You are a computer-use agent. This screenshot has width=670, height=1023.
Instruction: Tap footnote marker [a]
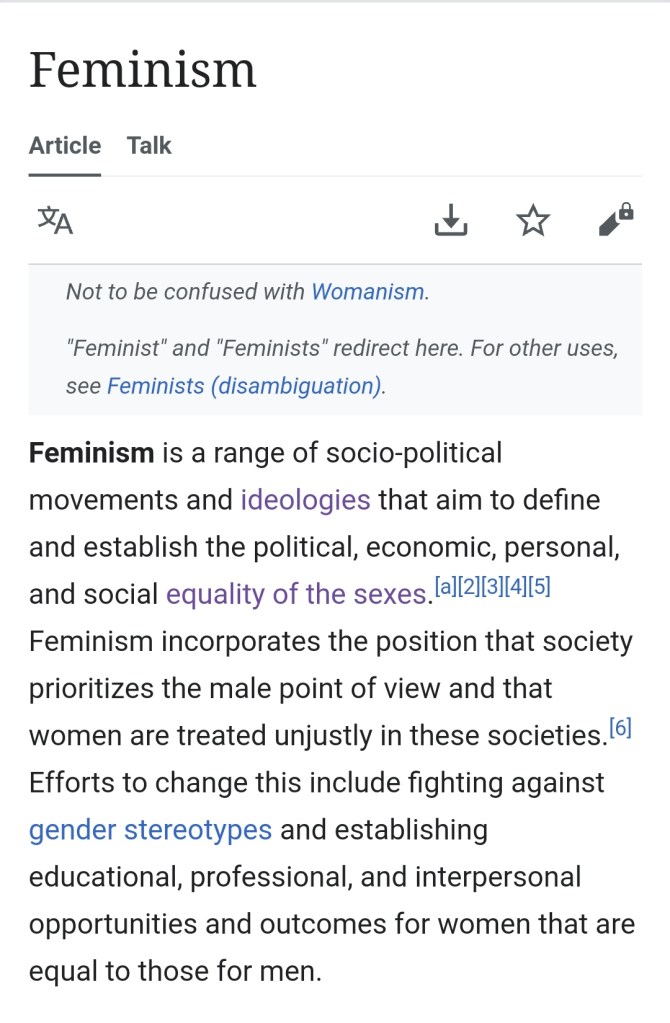(446, 587)
